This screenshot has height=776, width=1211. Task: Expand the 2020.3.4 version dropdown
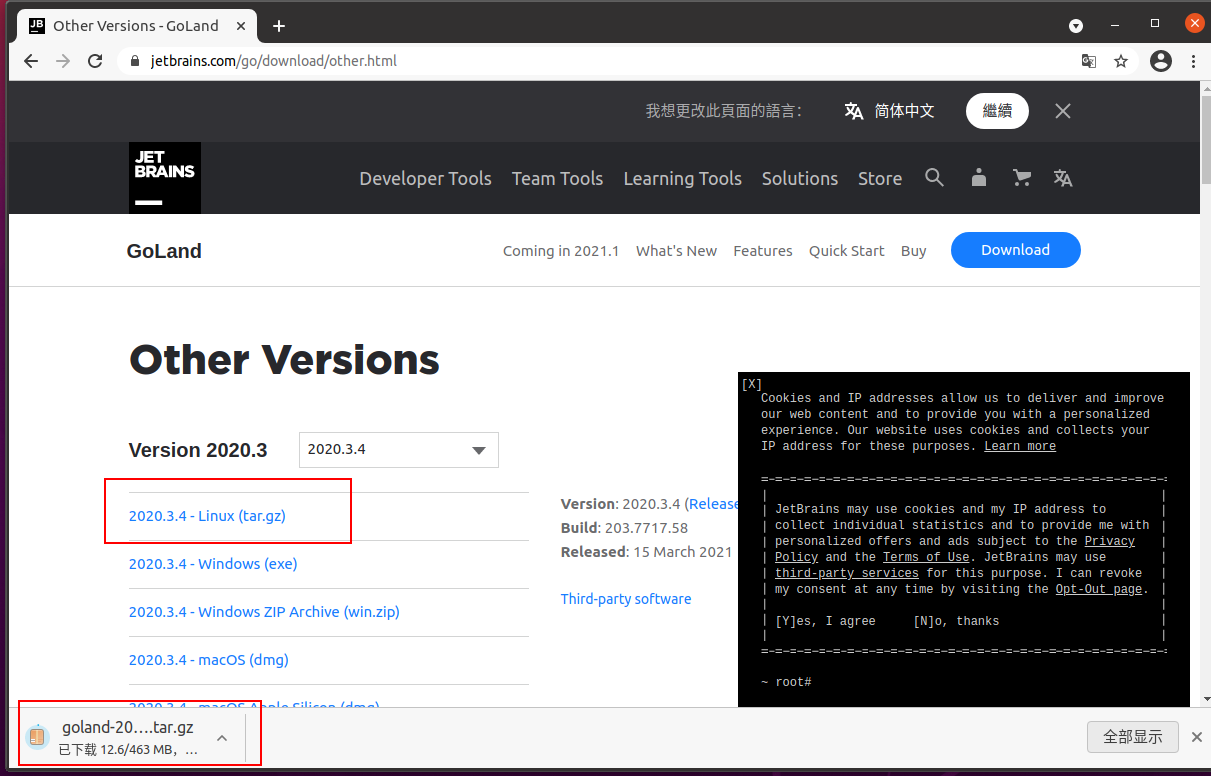pos(399,450)
